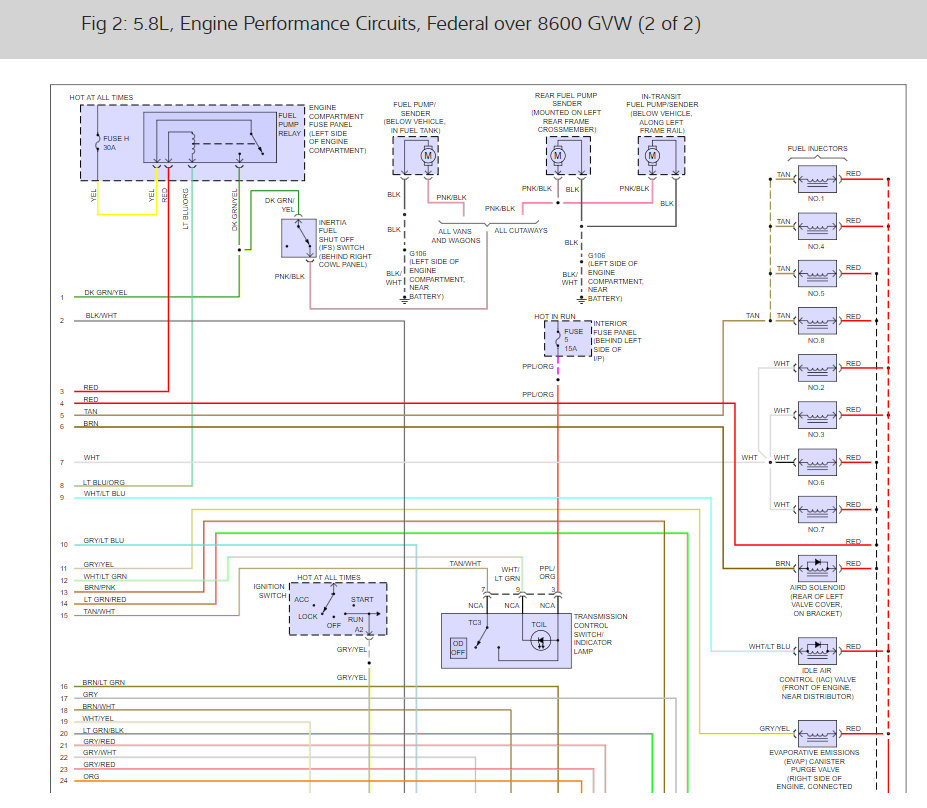Select the EVAP canister purge valve symbol
This screenshot has width=927, height=808.
[817, 734]
